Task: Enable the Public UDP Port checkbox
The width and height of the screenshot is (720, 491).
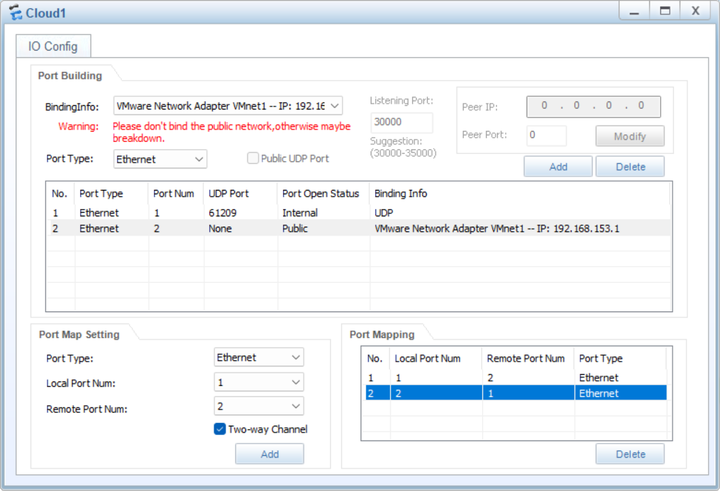Action: pos(254,158)
